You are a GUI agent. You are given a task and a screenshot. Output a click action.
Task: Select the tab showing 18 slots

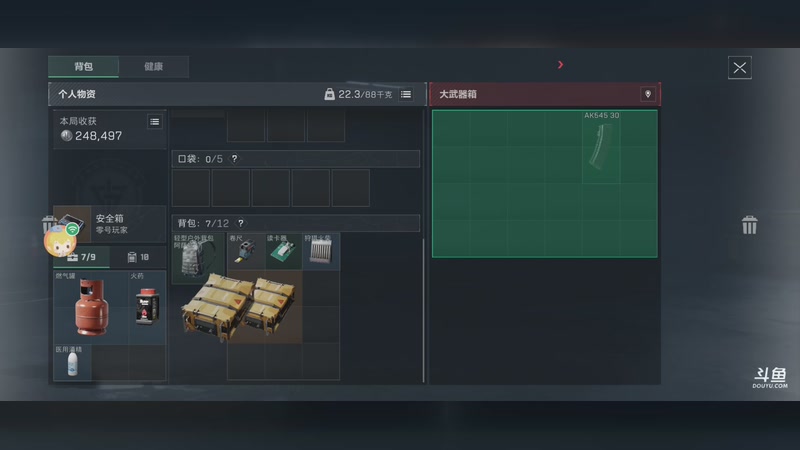[x=138, y=257]
